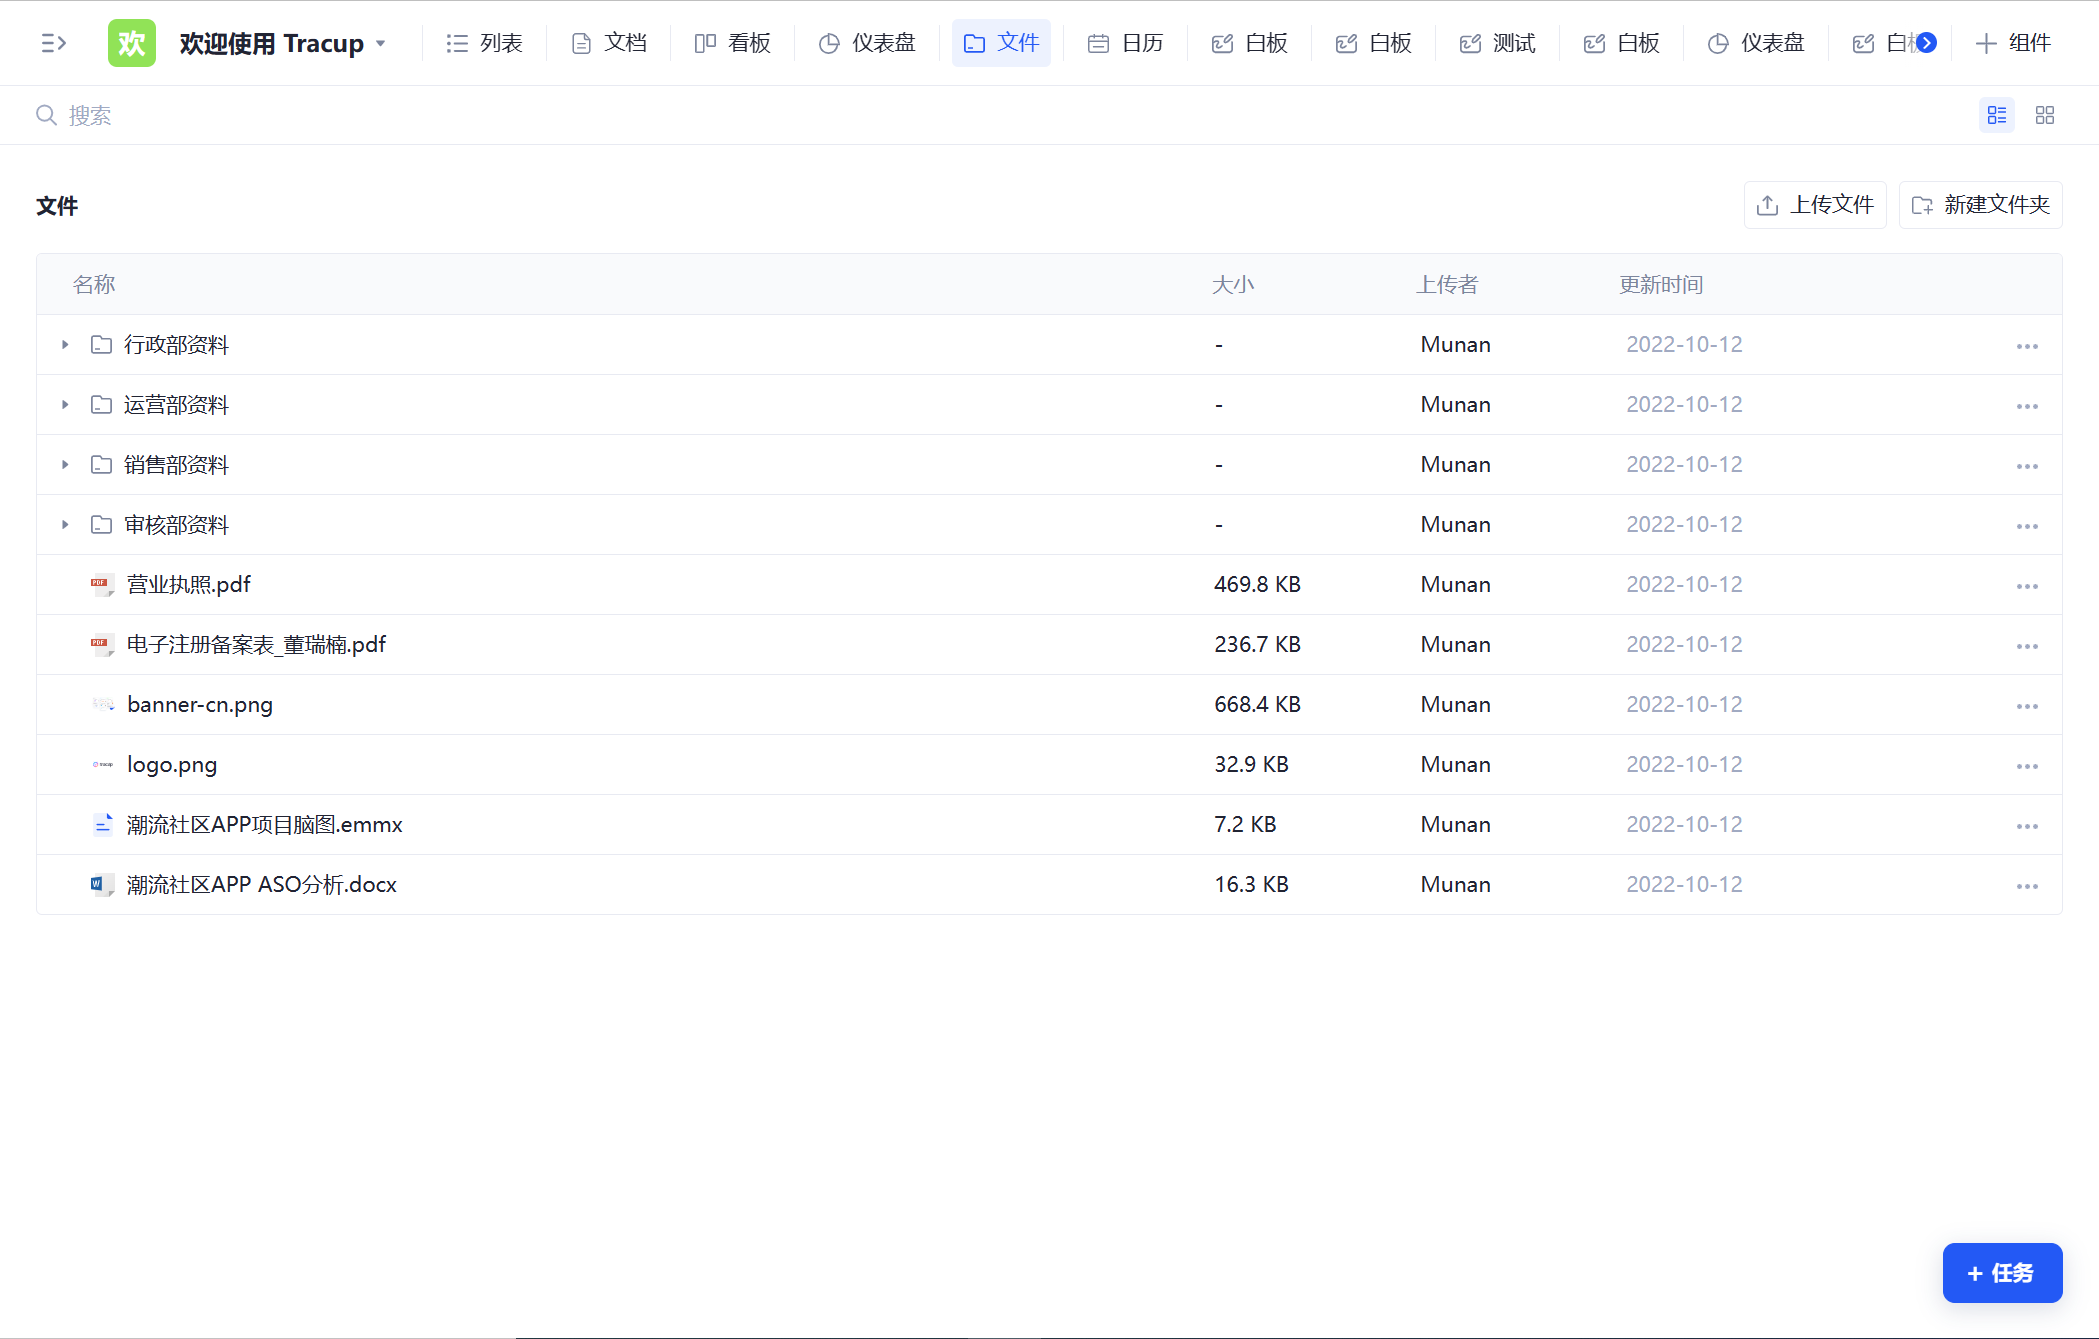The width and height of the screenshot is (2099, 1339).
Task: Switch to grid view layout
Action: (x=2044, y=116)
